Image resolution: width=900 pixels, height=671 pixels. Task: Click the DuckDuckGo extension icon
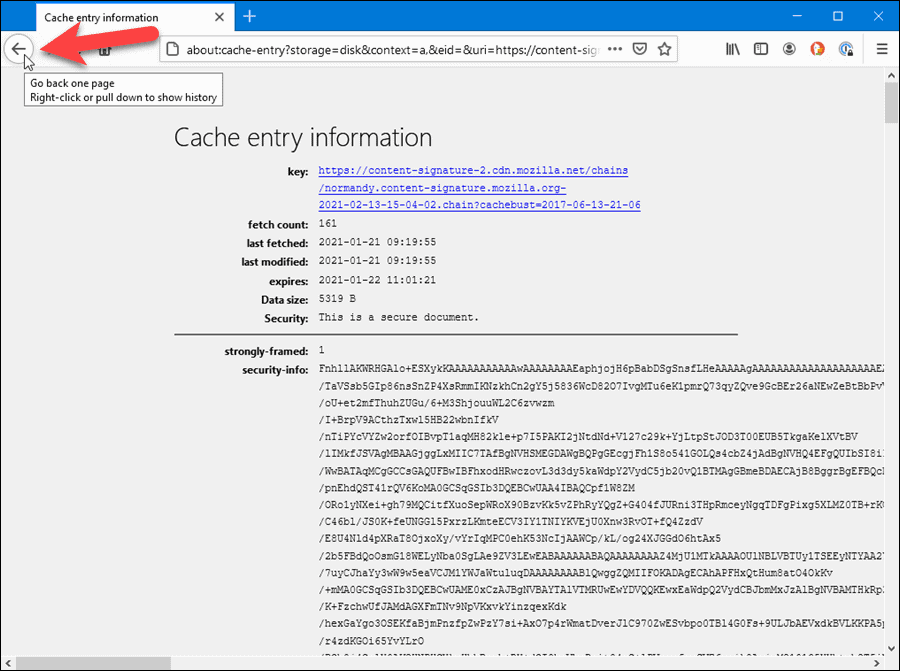(817, 49)
